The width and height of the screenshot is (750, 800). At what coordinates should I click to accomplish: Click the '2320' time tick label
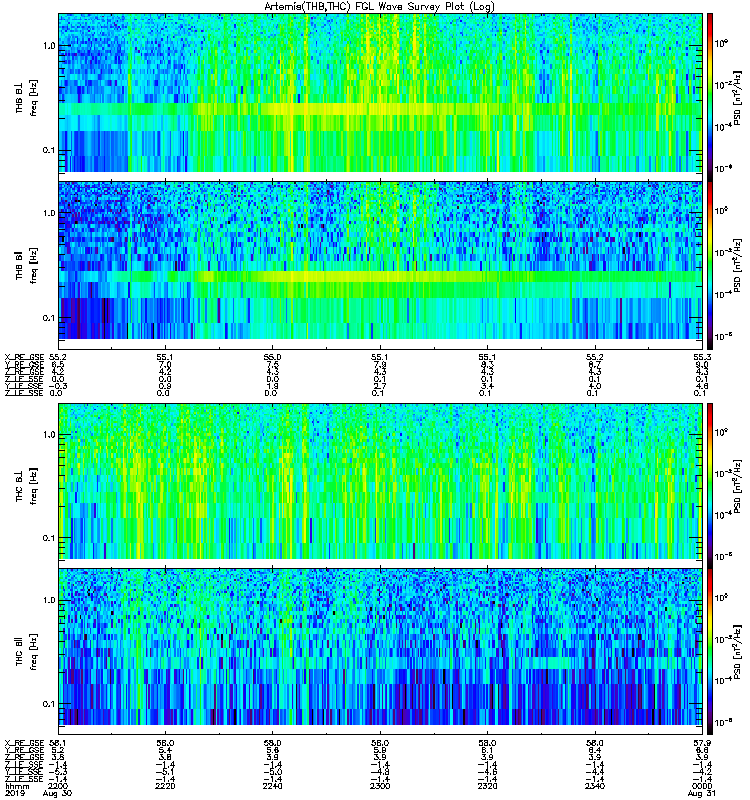tap(487, 786)
